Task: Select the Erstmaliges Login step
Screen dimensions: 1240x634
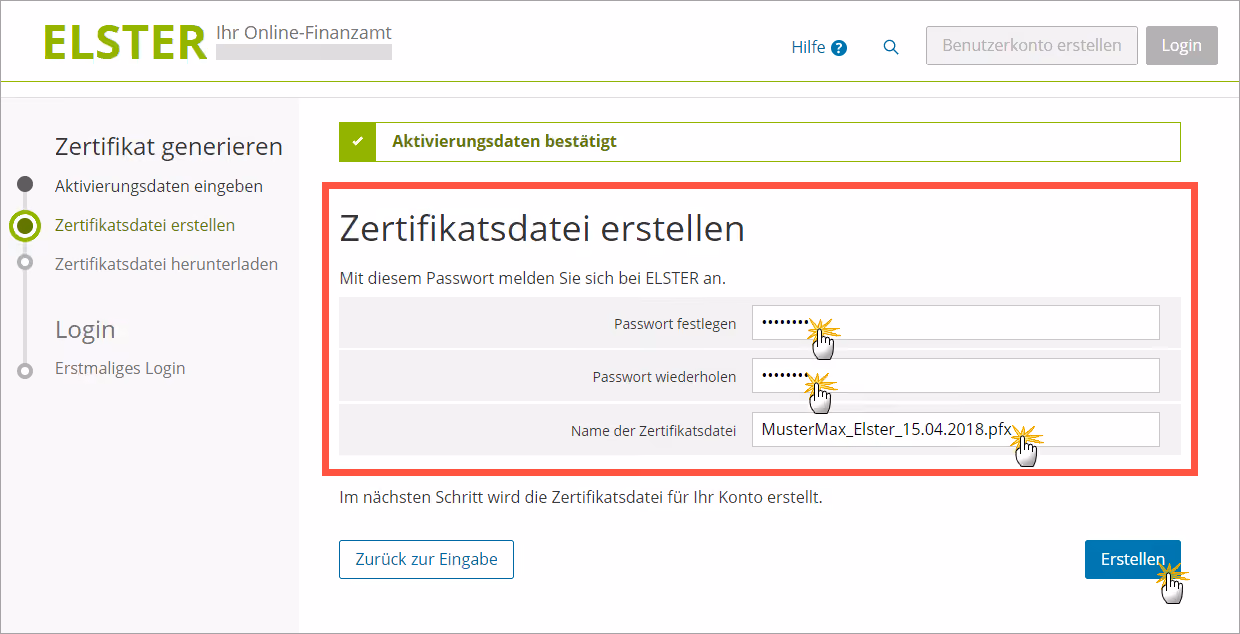Action: coord(120,368)
